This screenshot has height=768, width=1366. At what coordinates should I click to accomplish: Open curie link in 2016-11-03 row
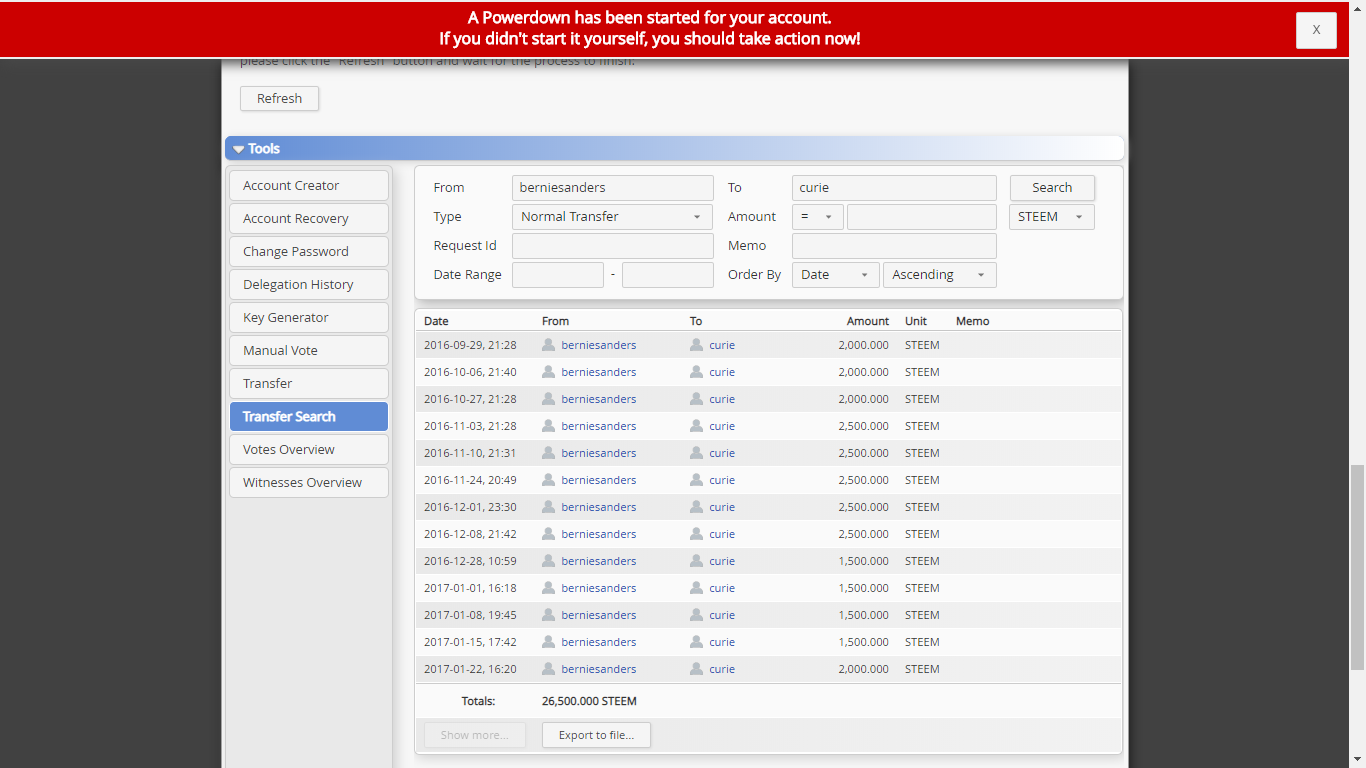click(x=722, y=426)
